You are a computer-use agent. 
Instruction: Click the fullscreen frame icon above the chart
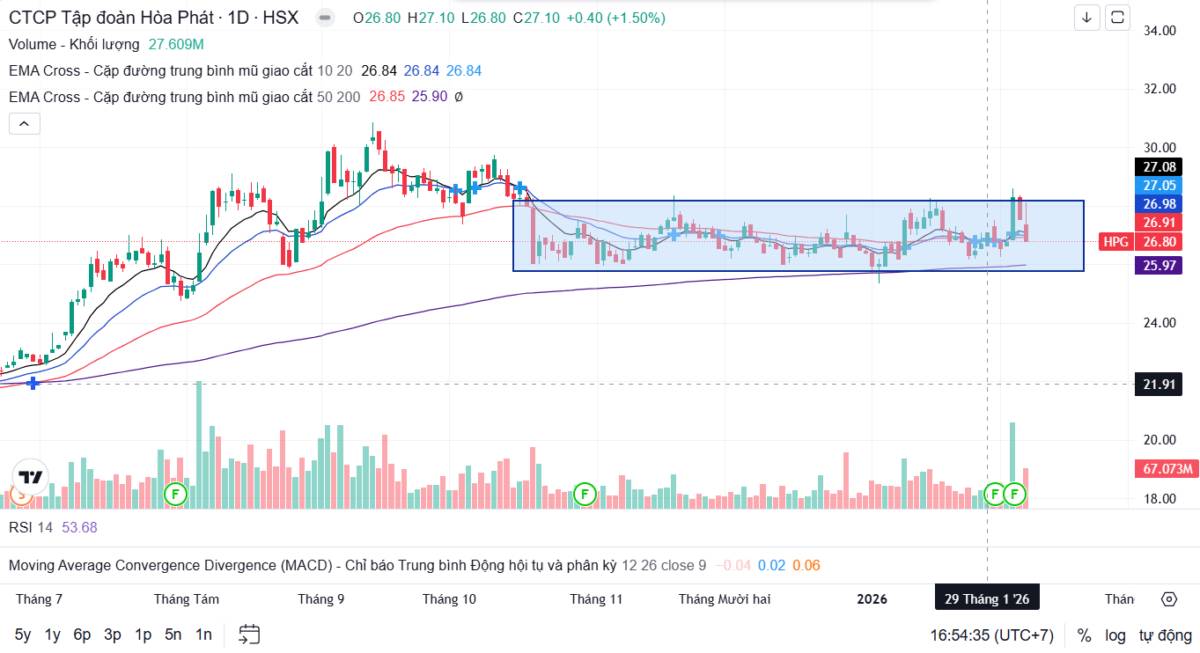point(1118,17)
